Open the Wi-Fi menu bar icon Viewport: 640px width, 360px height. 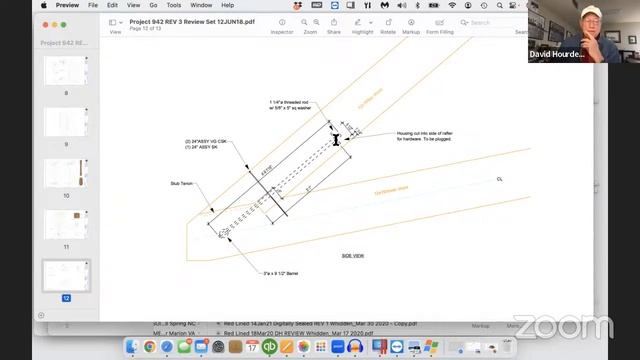click(x=452, y=5)
